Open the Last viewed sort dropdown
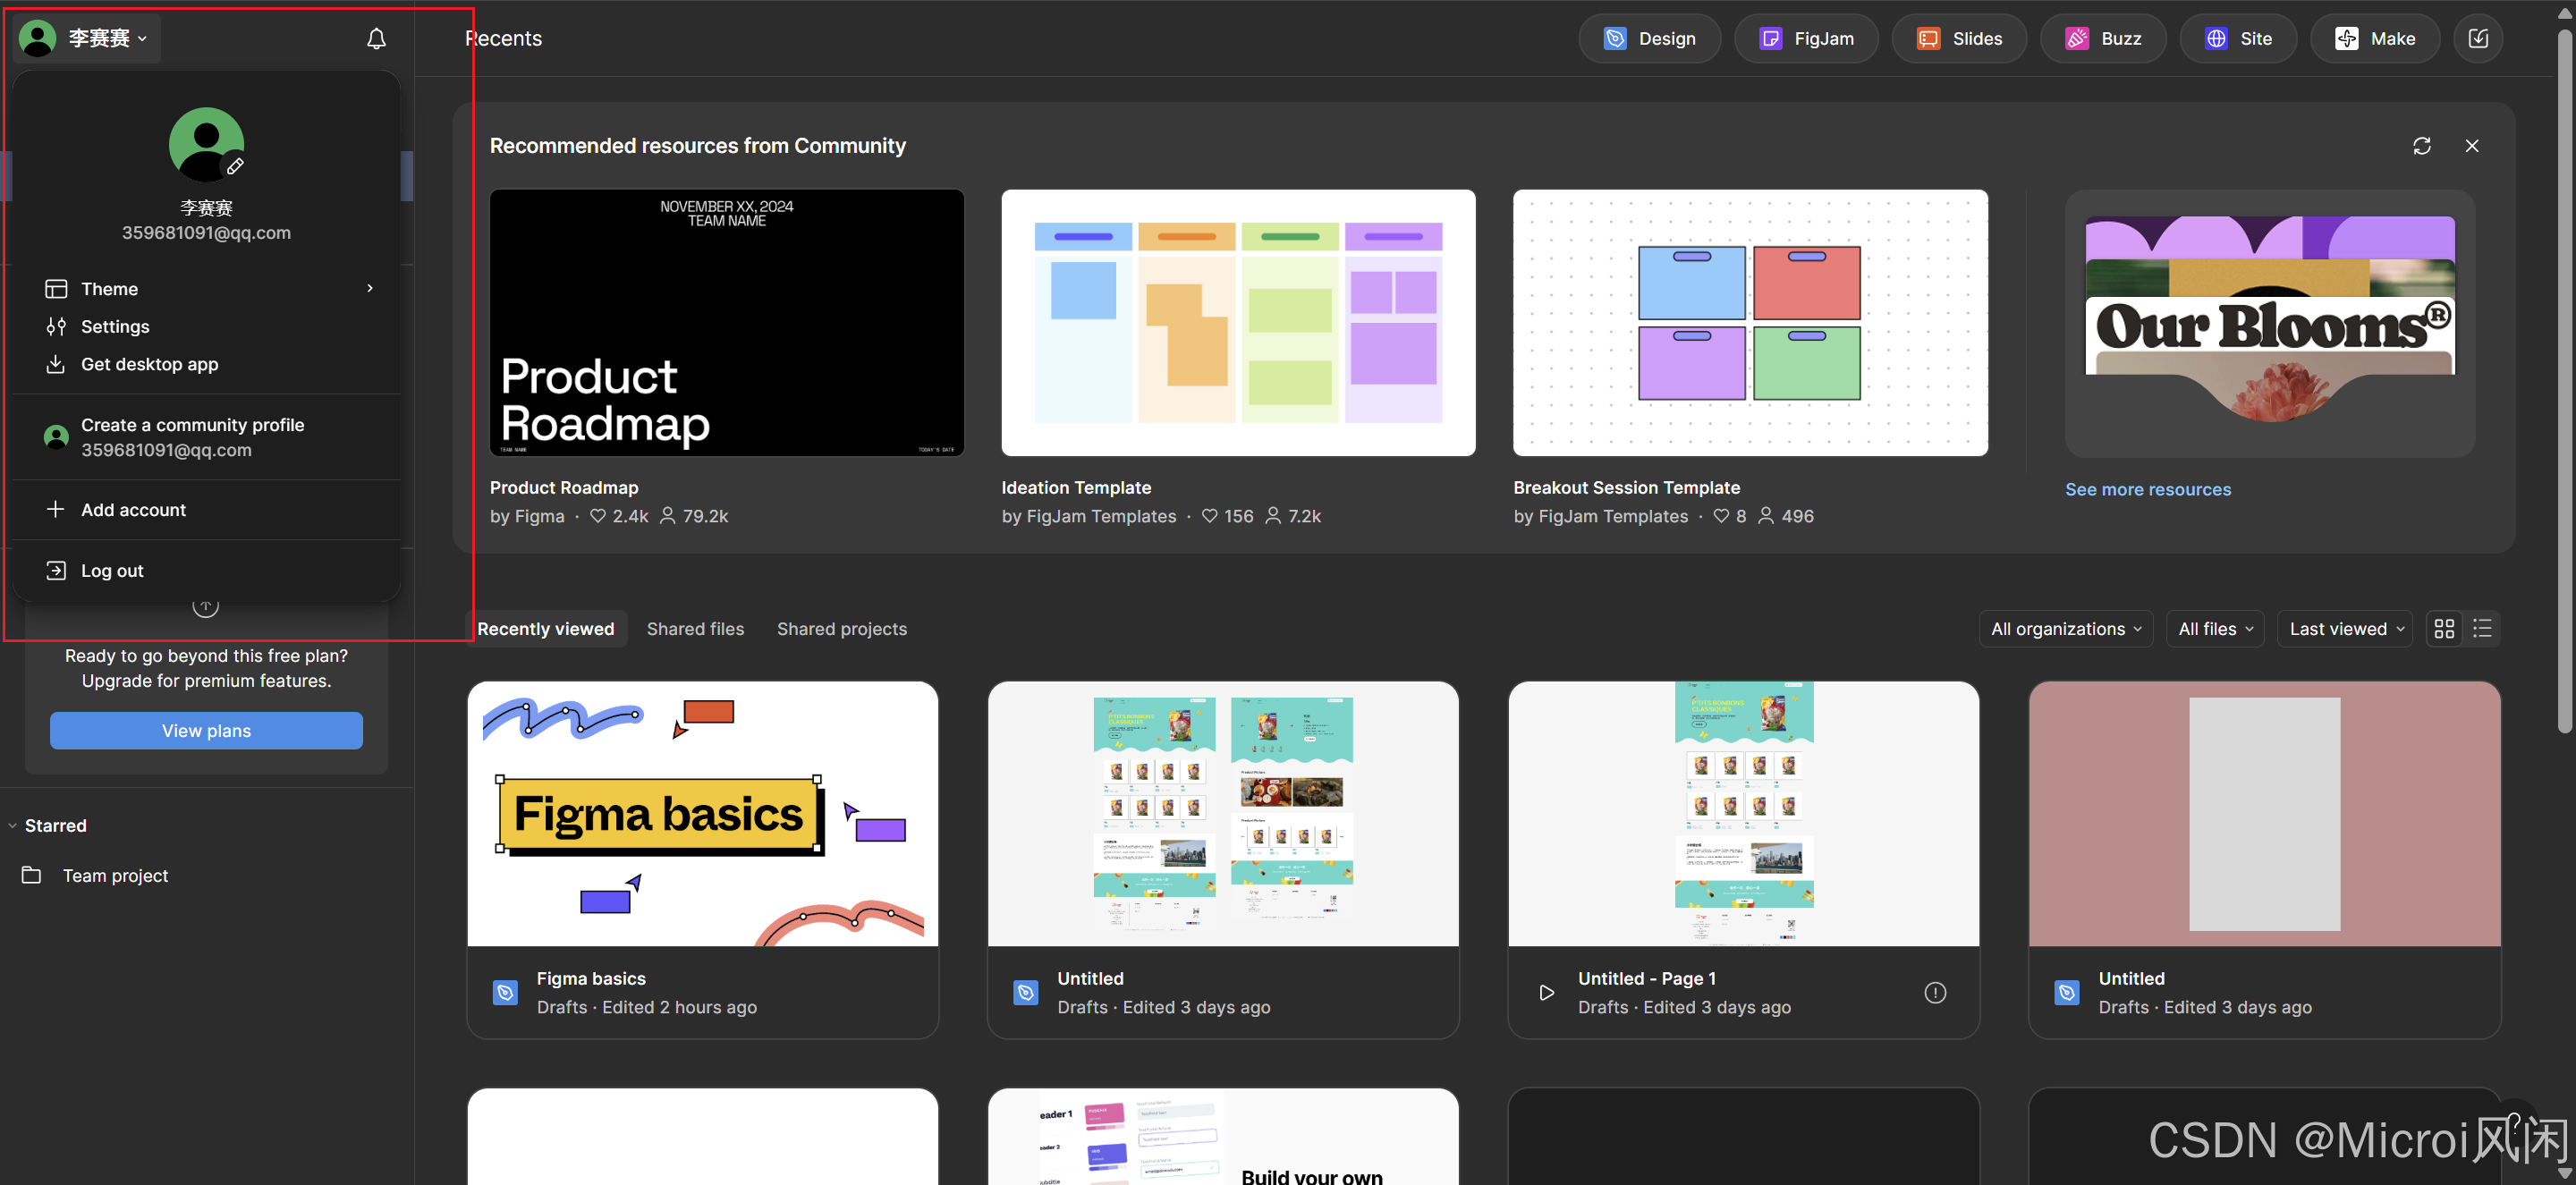This screenshot has width=2576, height=1185. pyautogui.click(x=2345, y=628)
